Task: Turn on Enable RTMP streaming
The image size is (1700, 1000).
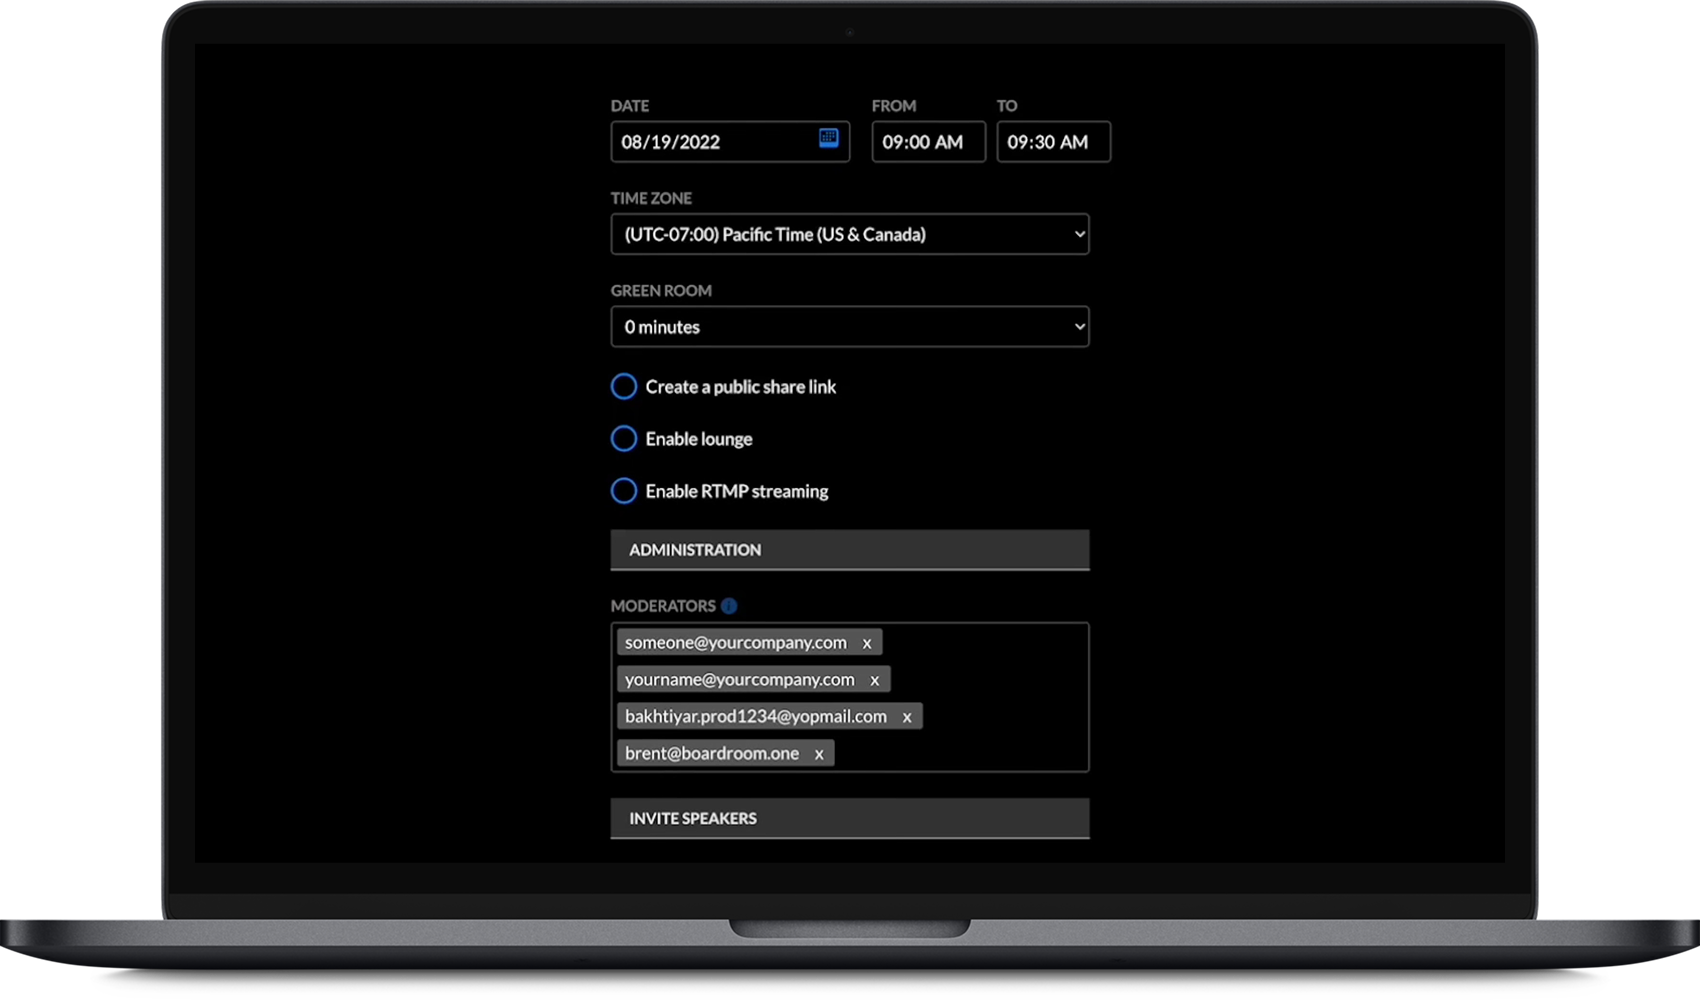Action: pyautogui.click(x=624, y=491)
